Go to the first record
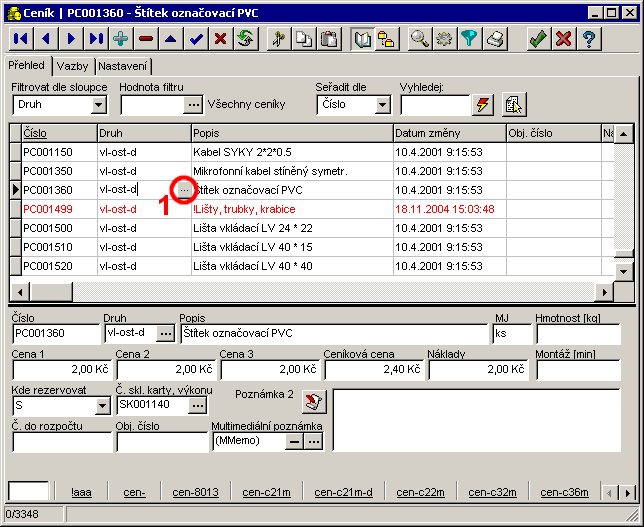The width and height of the screenshot is (644, 527). point(20,39)
